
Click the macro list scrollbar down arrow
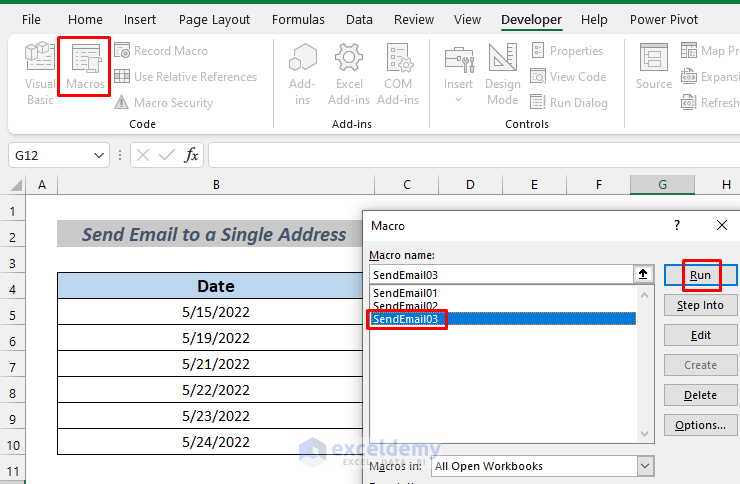coord(645,434)
